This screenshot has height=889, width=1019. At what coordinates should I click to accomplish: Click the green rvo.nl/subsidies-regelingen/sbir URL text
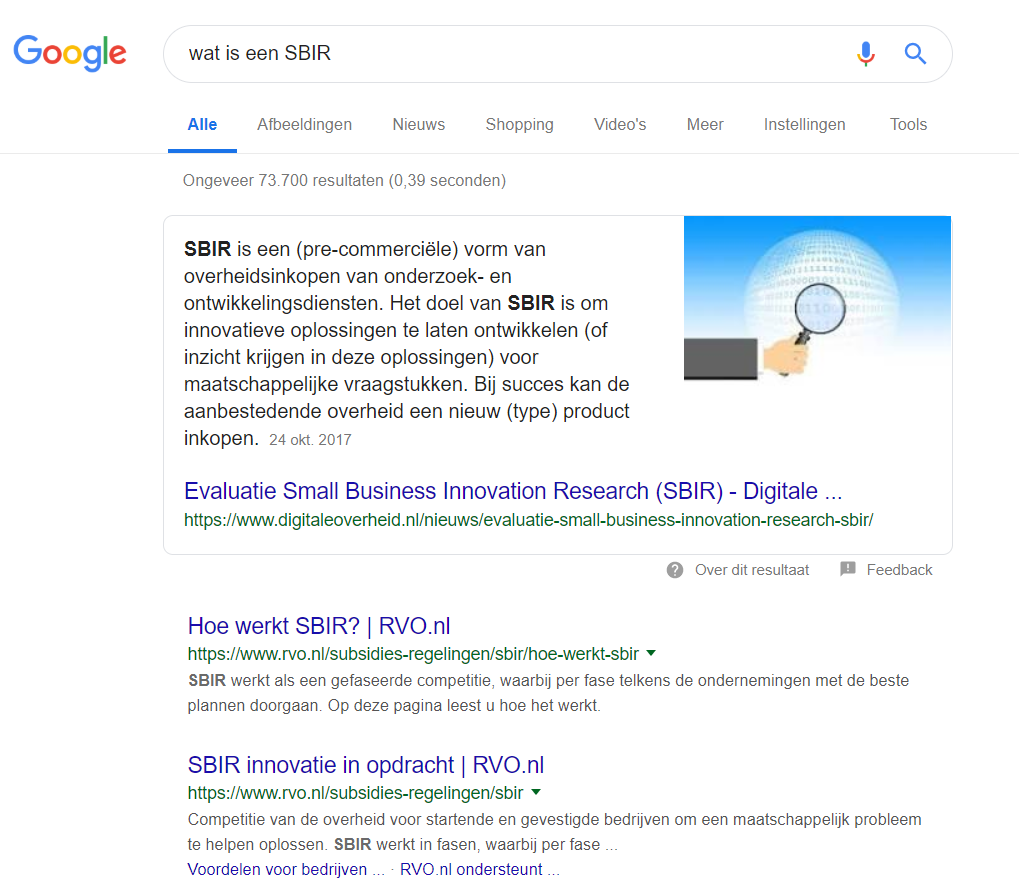[x=355, y=793]
